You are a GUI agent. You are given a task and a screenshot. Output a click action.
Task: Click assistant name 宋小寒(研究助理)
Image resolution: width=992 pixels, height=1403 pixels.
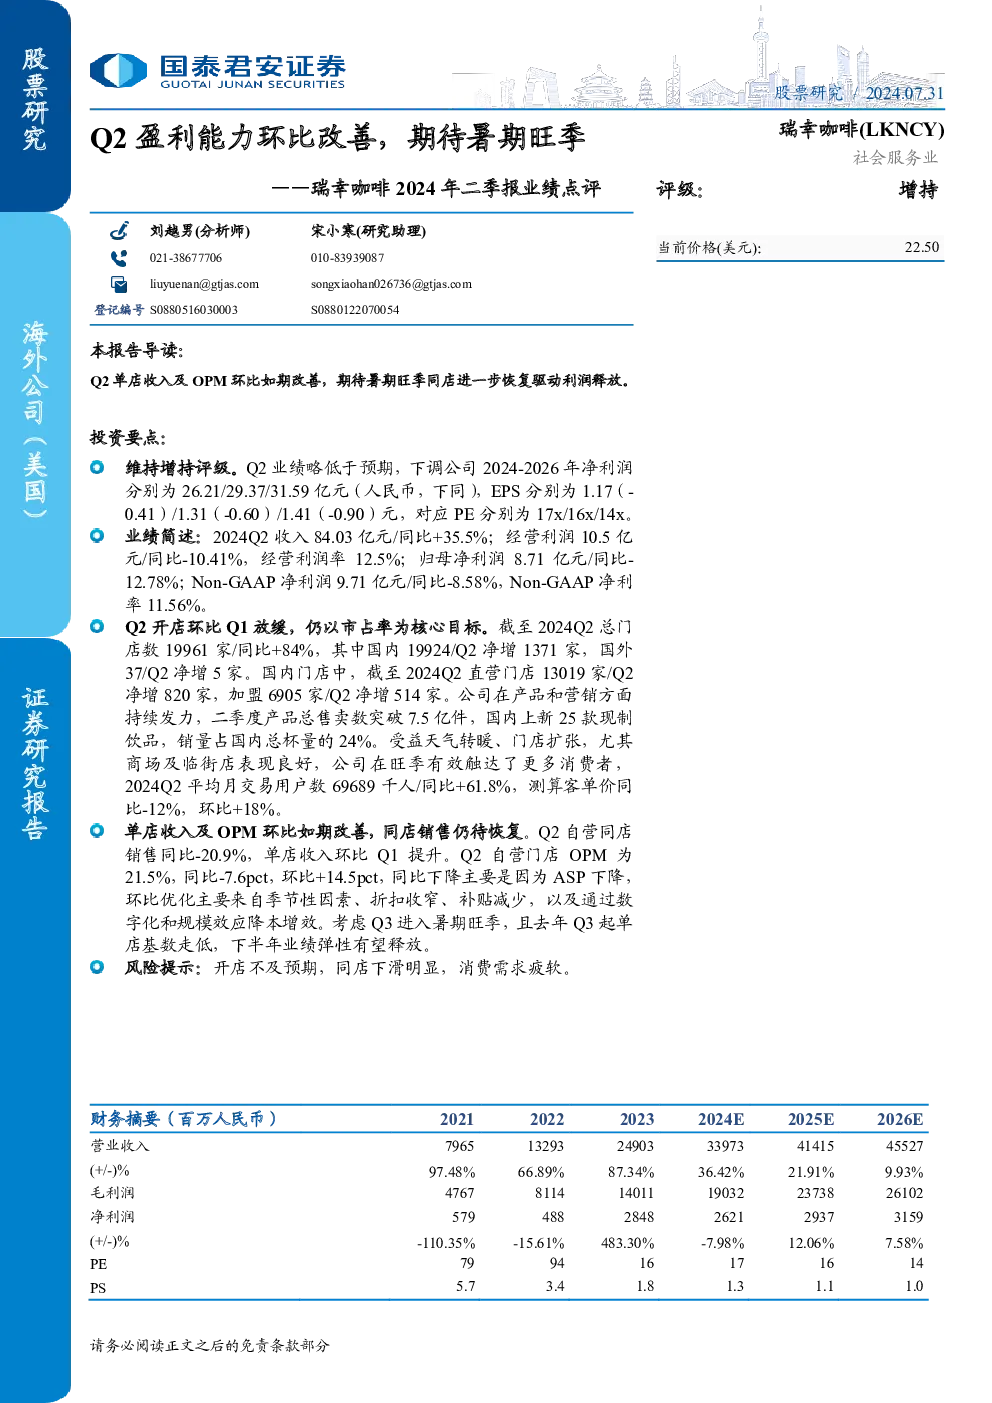368,231
